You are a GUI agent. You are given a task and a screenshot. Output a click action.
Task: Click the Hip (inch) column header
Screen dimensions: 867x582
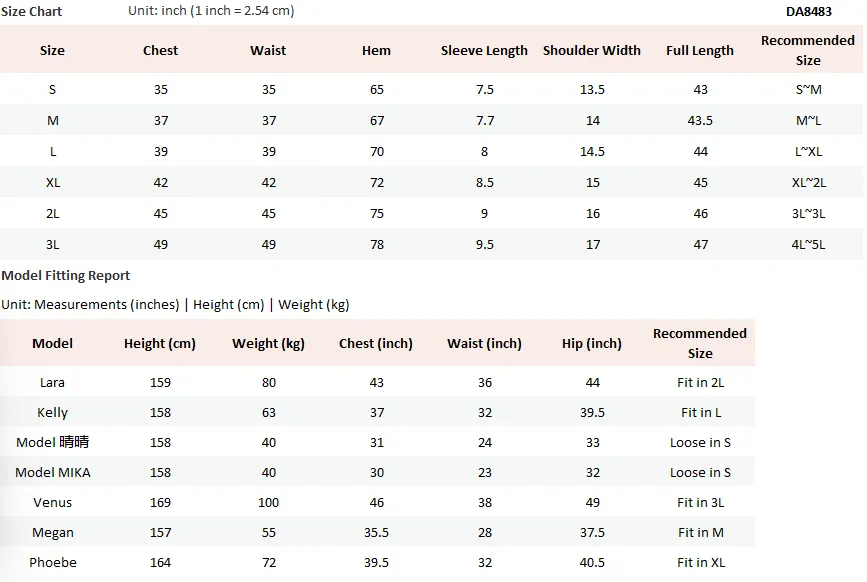(x=592, y=343)
